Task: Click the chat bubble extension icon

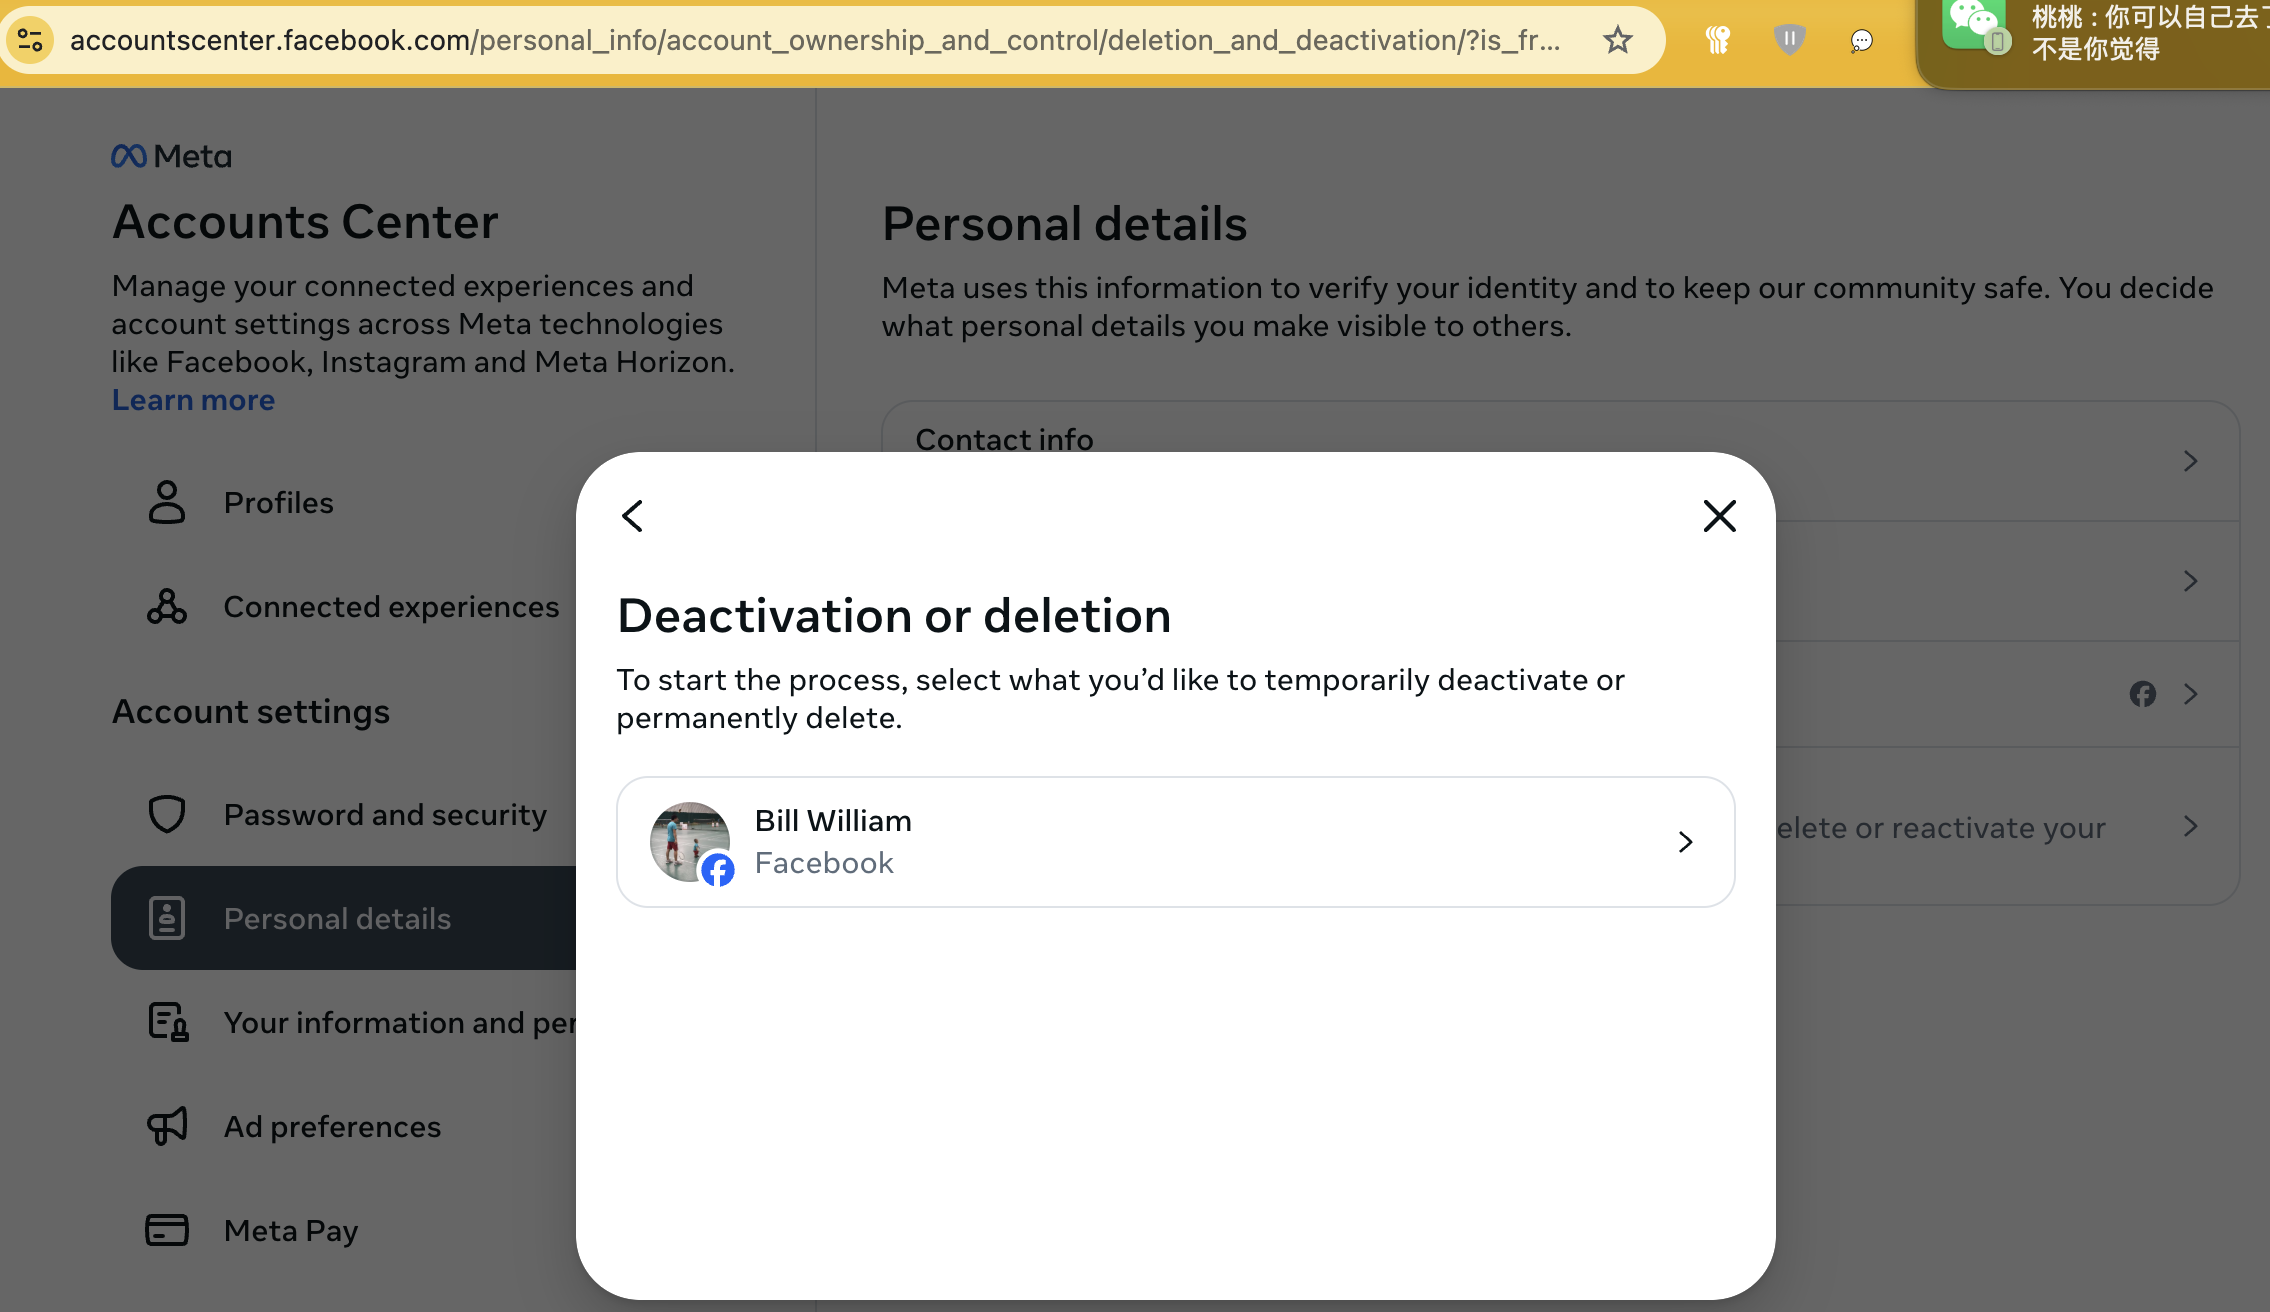Action: click(x=1861, y=41)
